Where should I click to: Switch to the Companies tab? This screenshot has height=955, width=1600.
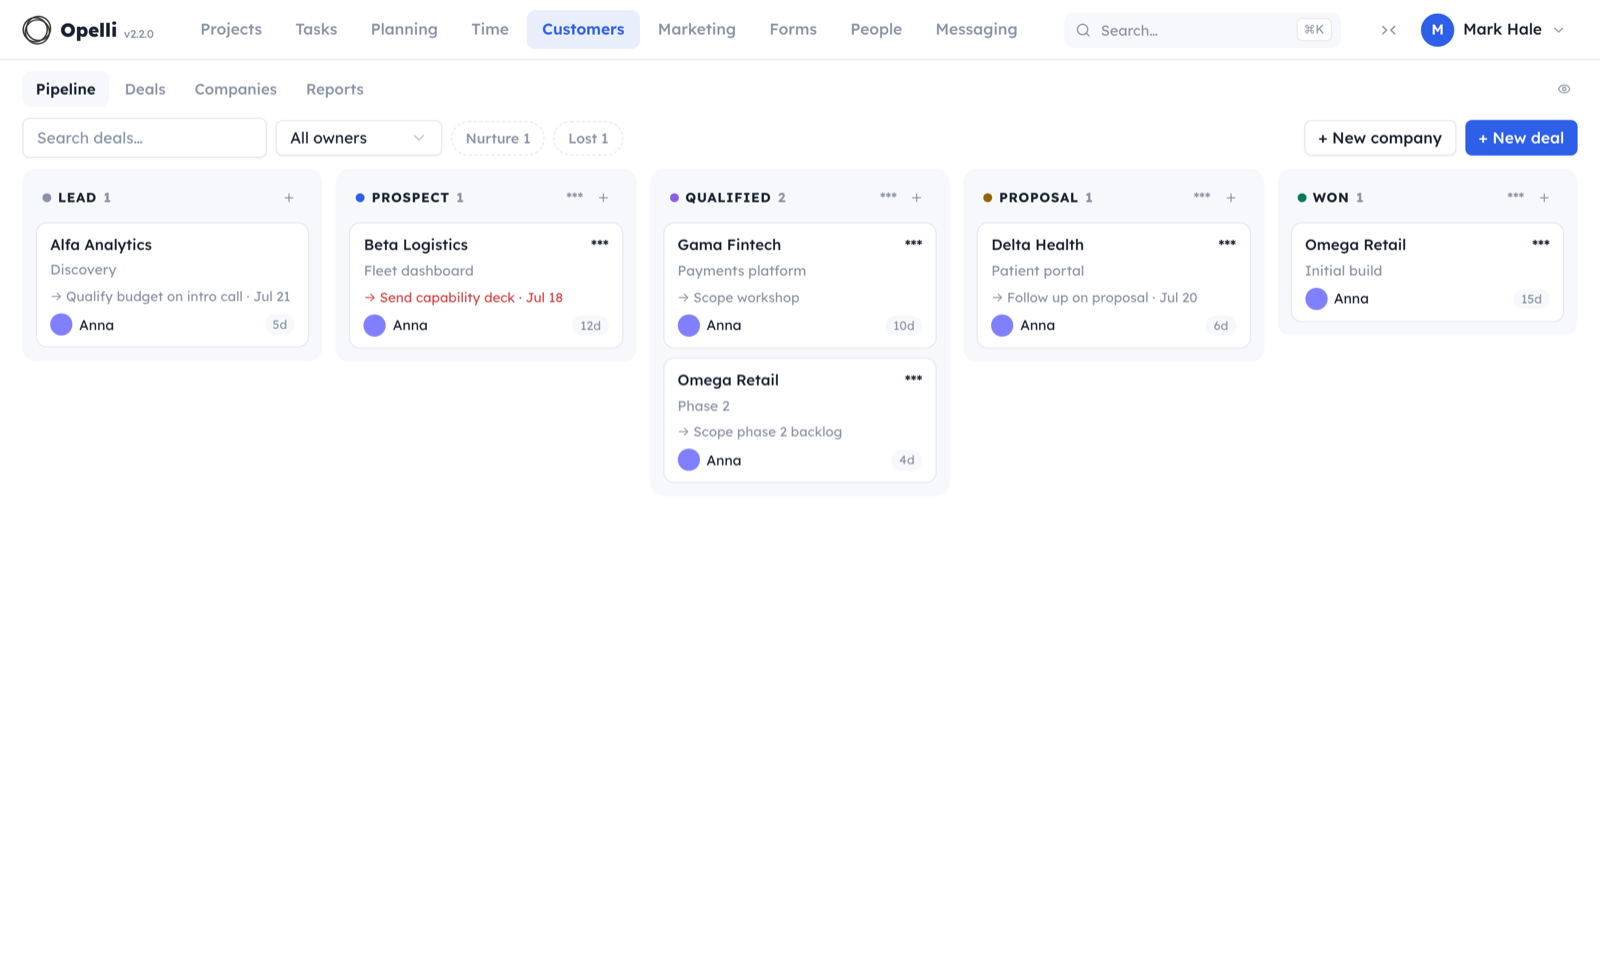236,89
